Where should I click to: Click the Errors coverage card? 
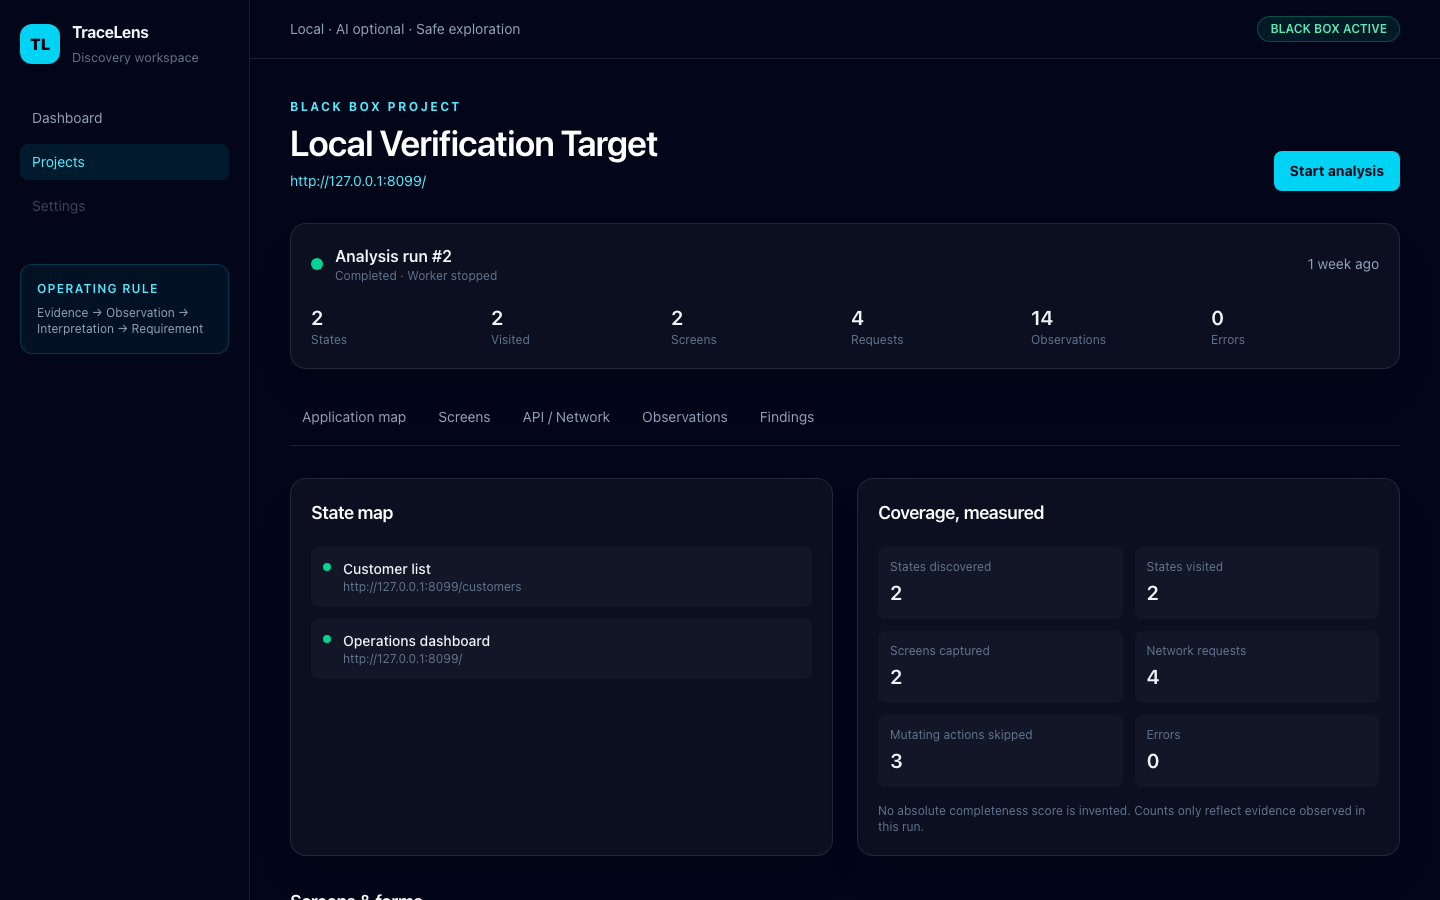pyautogui.click(x=1256, y=751)
